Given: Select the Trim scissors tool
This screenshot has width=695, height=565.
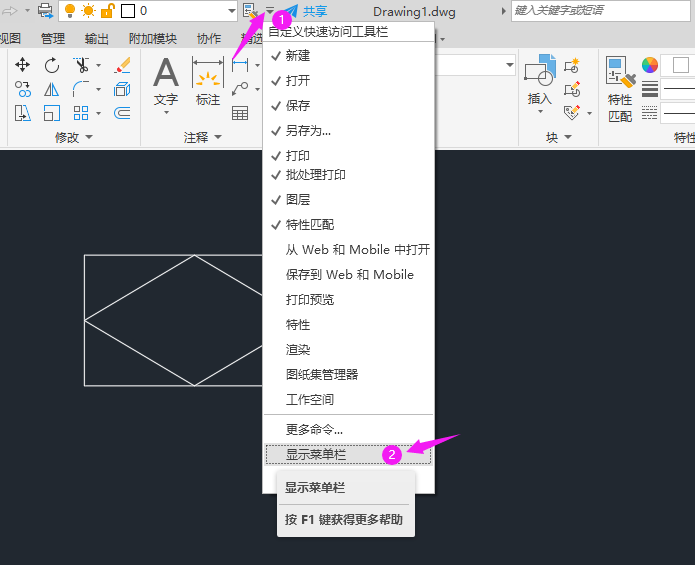Looking at the screenshot, I should pos(82,65).
